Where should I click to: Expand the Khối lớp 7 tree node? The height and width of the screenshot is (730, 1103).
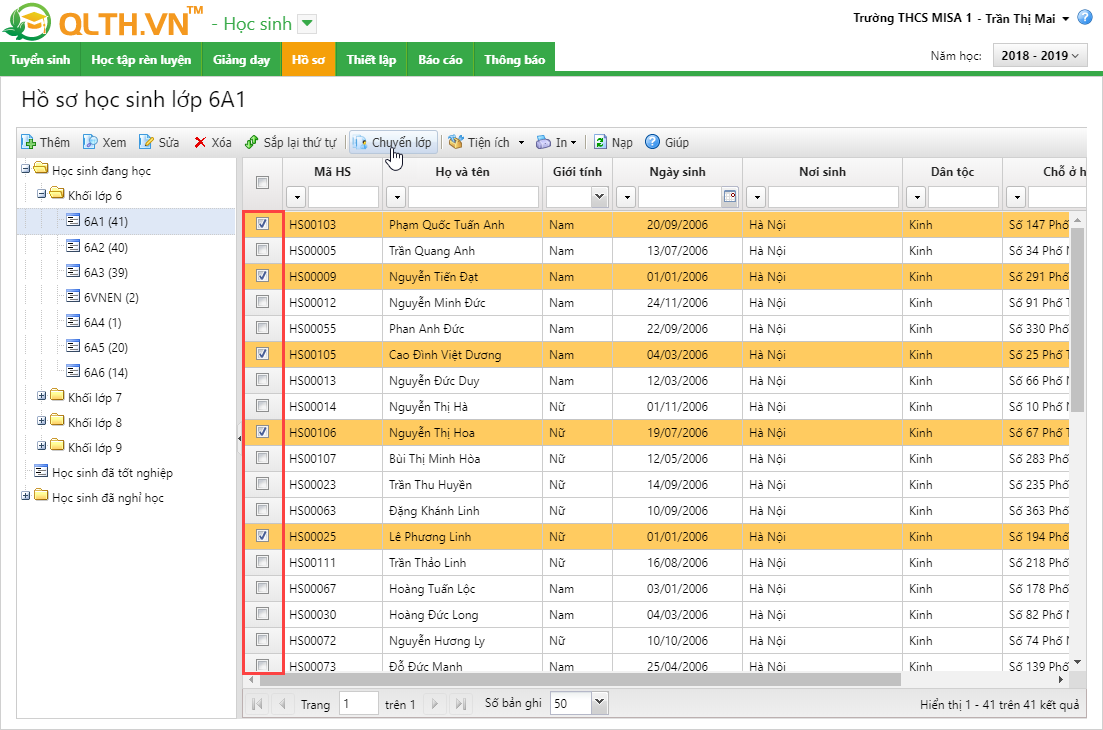click(x=42, y=397)
